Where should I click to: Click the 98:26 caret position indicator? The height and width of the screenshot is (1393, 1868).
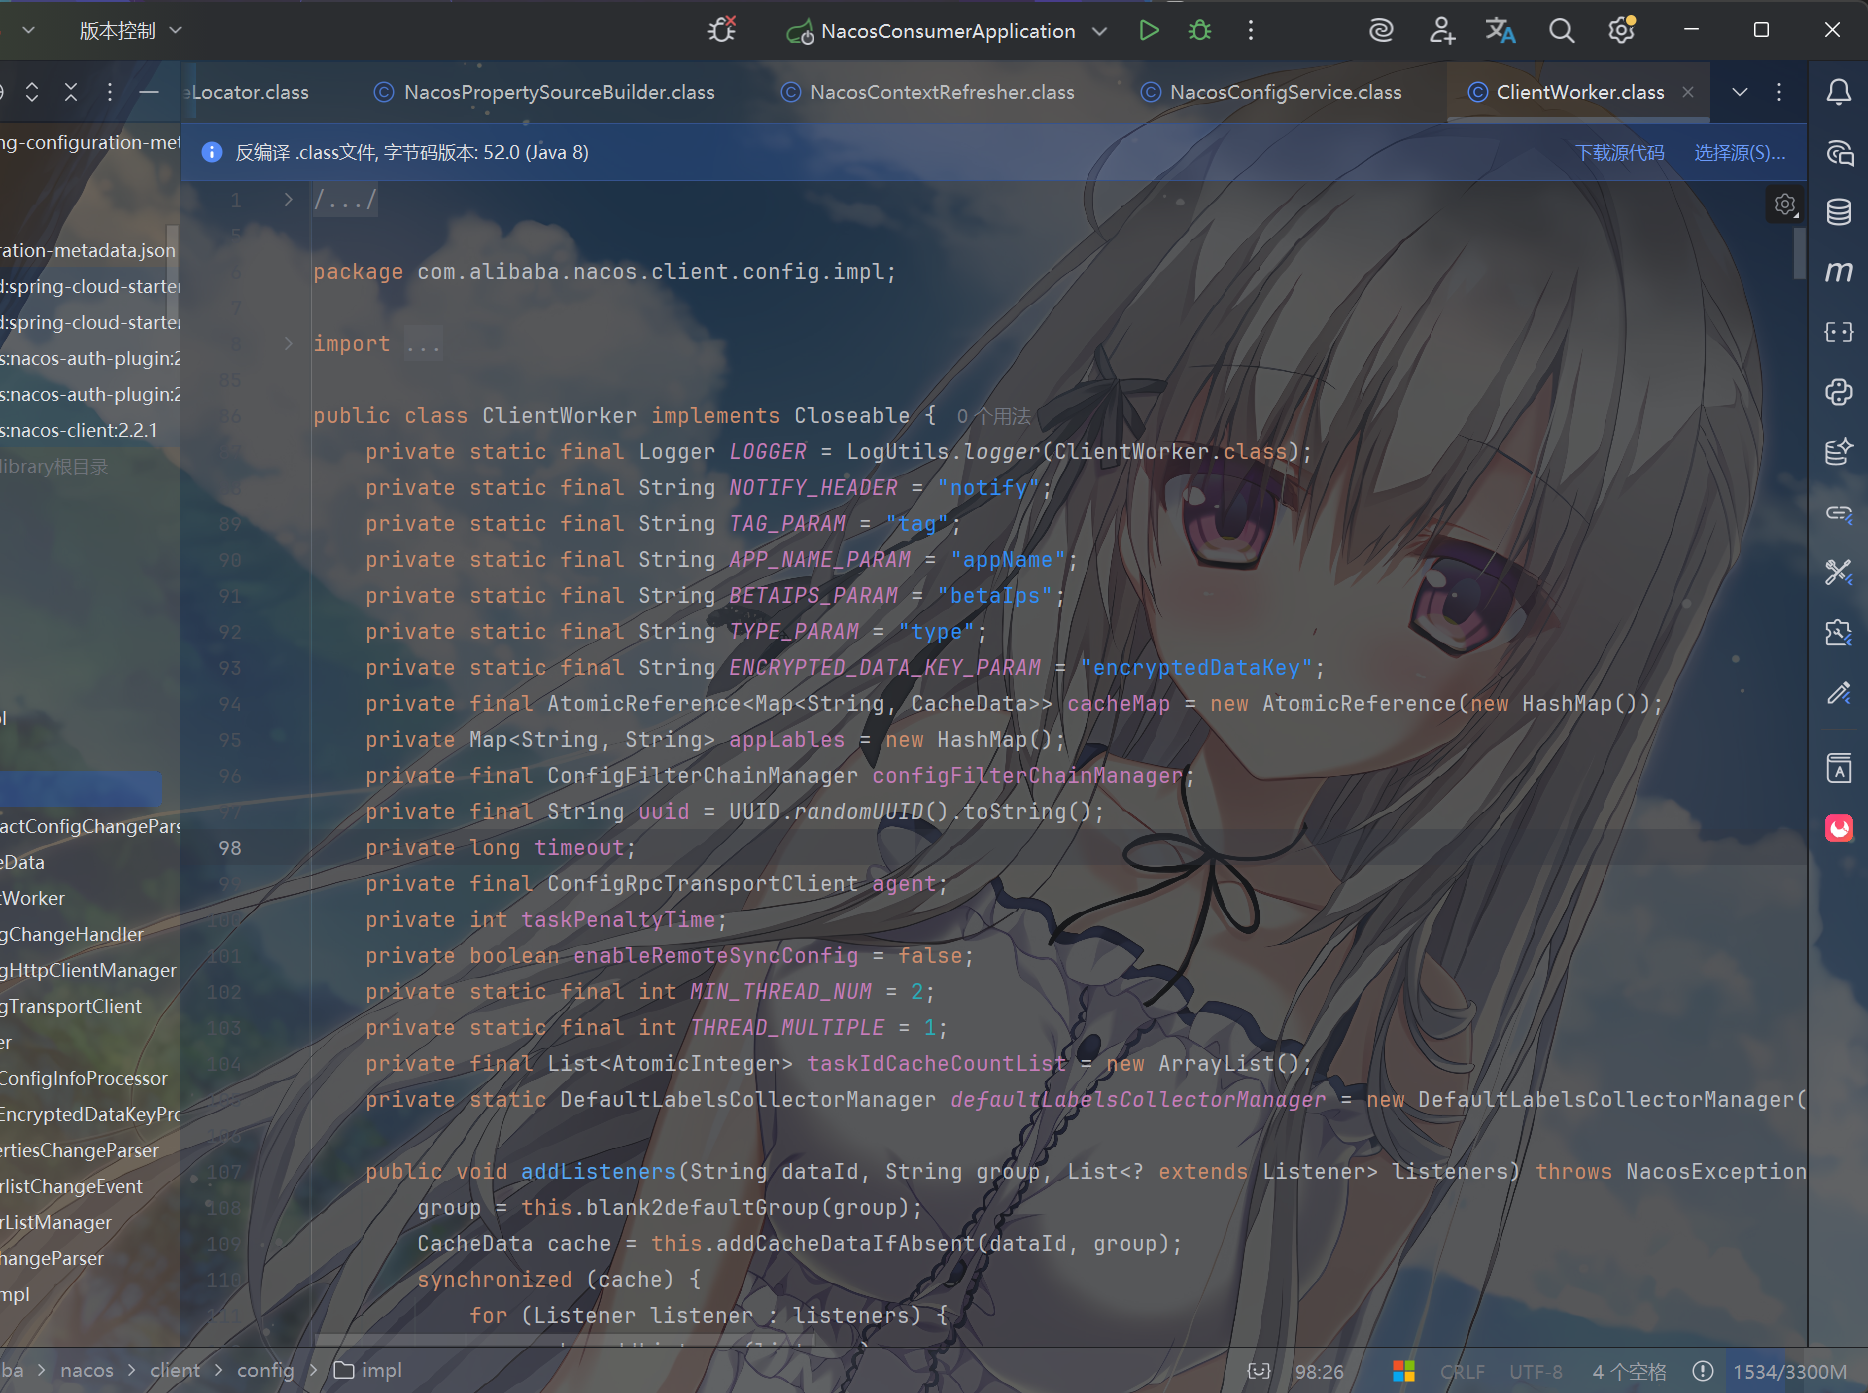[x=1319, y=1371]
